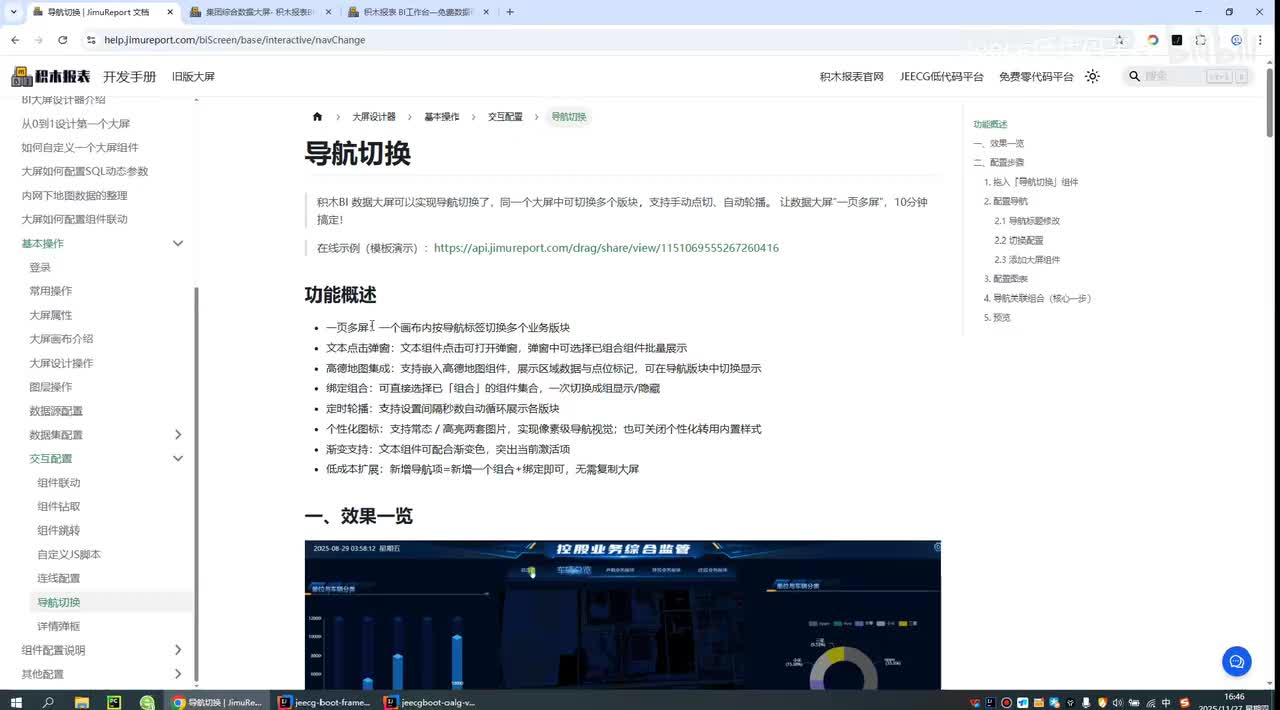Image resolution: width=1280 pixels, height=710 pixels.
Task: Open the 免费零代码平台 navbar link
Action: tap(1036, 76)
